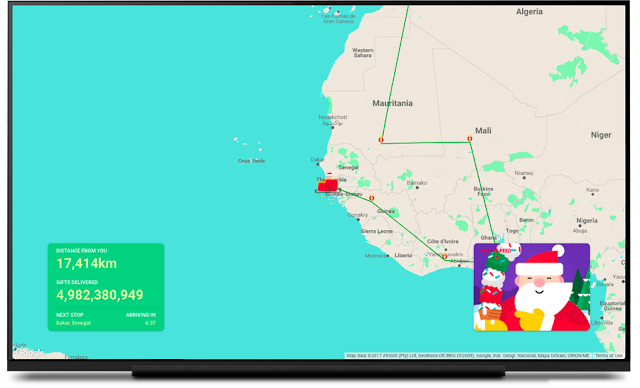Click the Mauritania country label

392,103
